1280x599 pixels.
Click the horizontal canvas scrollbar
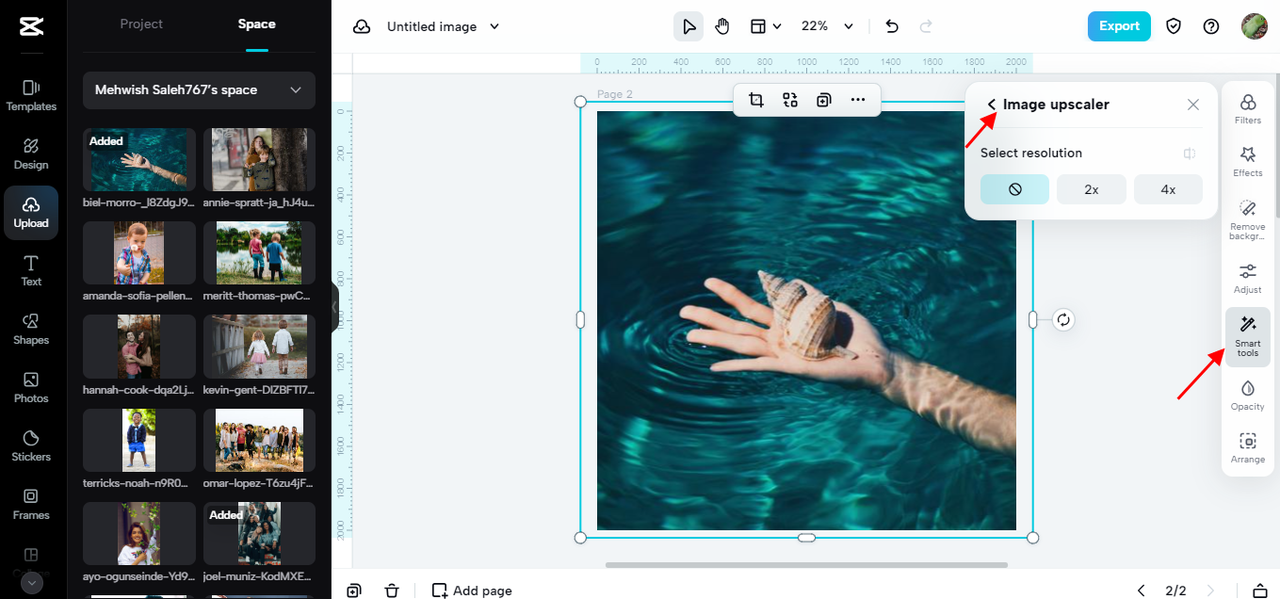click(x=806, y=565)
